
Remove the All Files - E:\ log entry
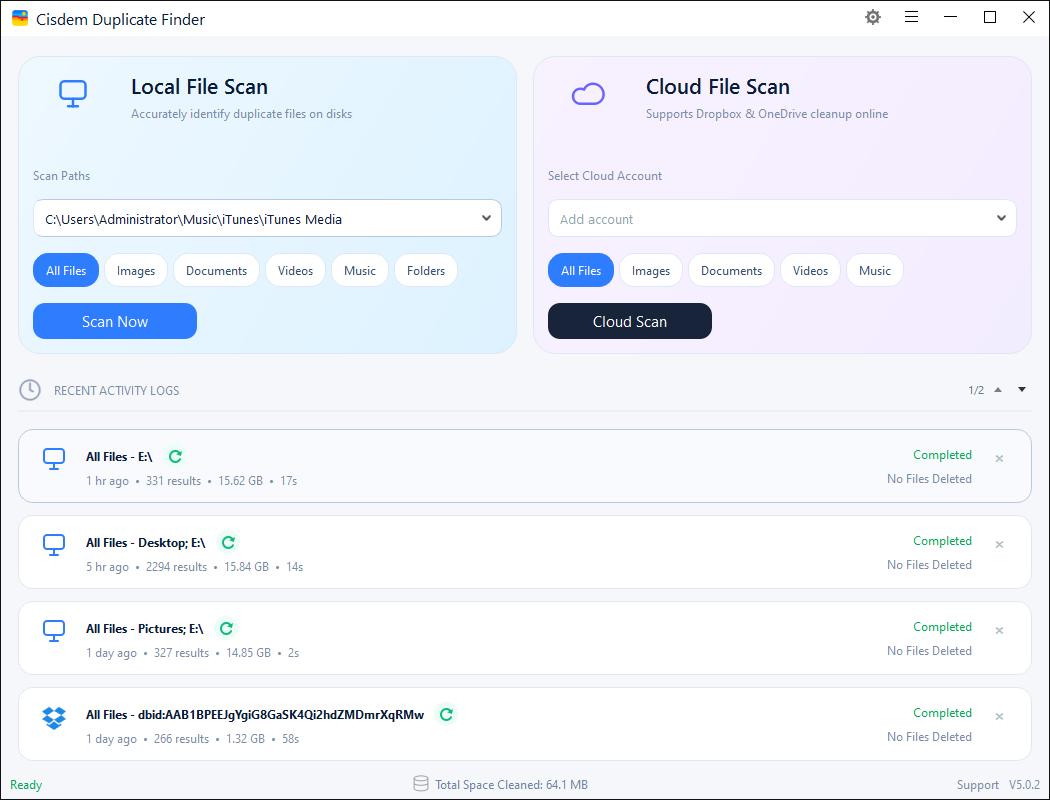pyautogui.click(x=999, y=459)
